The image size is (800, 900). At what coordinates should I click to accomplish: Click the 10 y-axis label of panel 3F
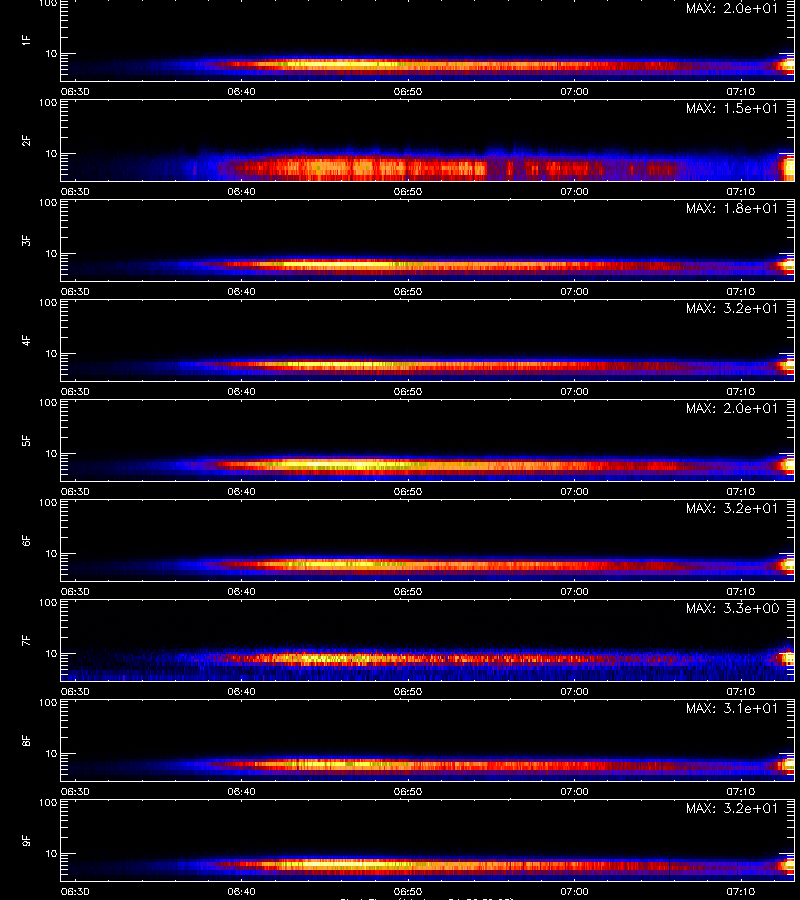pyautogui.click(x=51, y=253)
